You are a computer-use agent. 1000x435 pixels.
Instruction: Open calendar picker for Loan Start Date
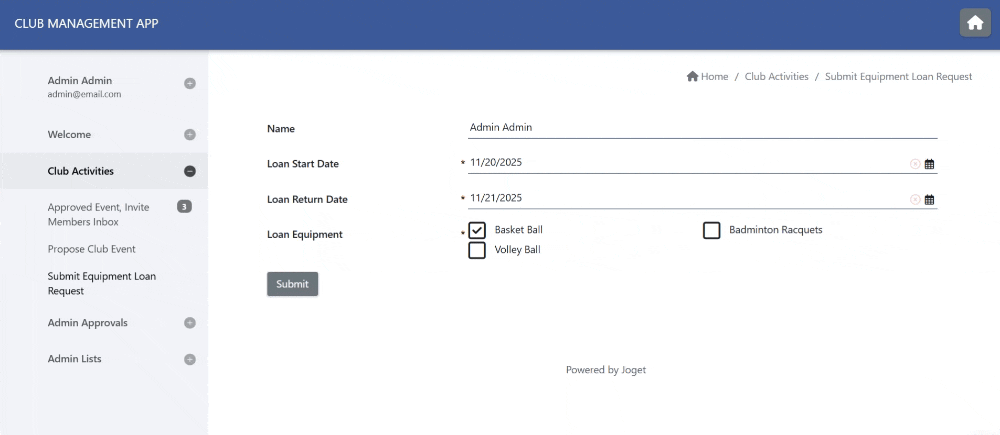(929, 164)
